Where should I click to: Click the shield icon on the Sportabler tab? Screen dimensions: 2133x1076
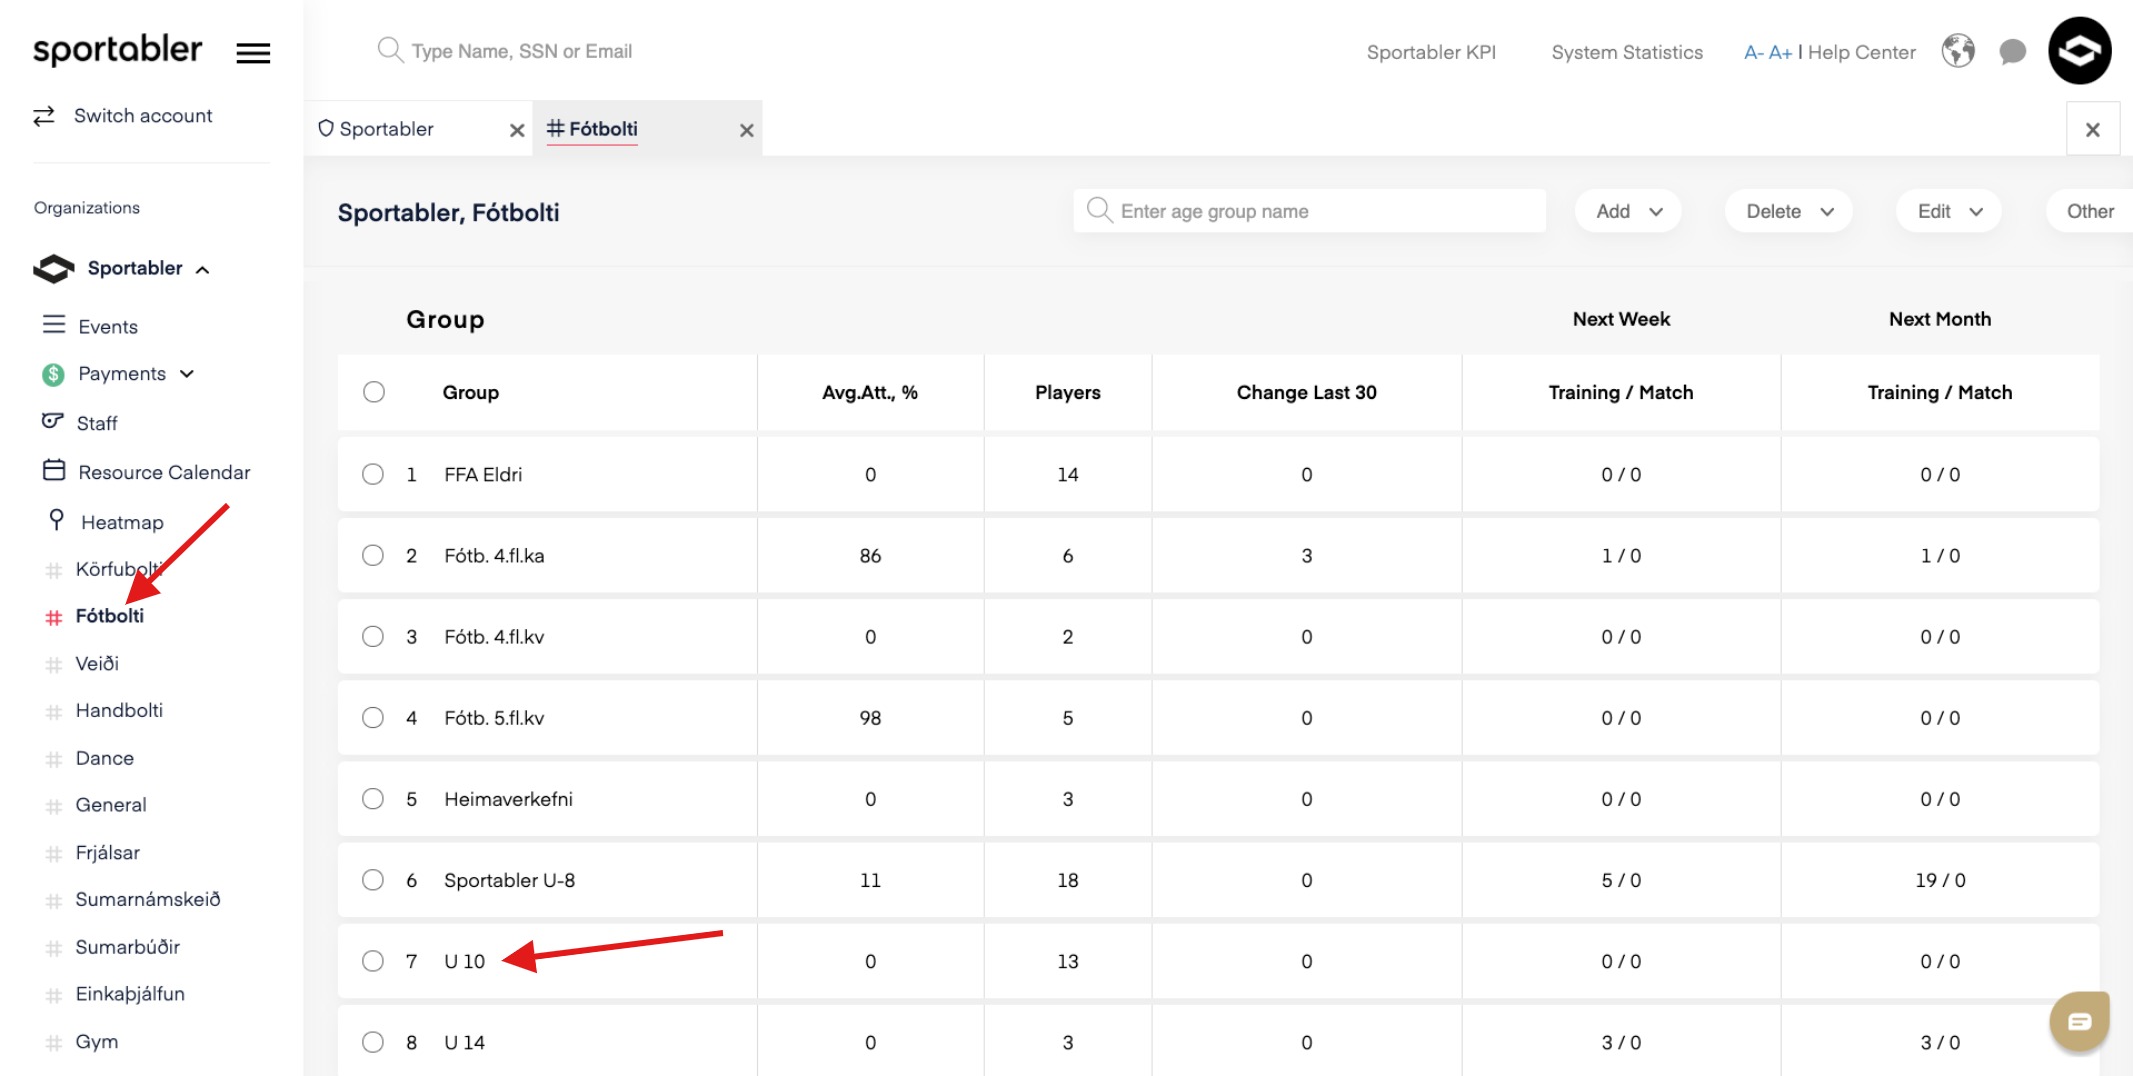(326, 128)
